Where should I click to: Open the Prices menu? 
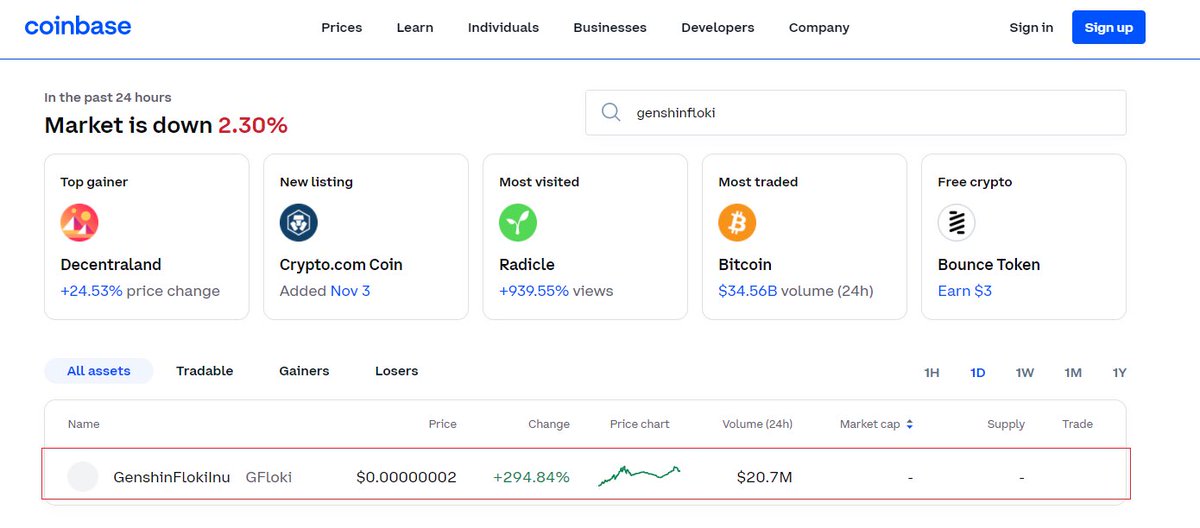pyautogui.click(x=342, y=27)
